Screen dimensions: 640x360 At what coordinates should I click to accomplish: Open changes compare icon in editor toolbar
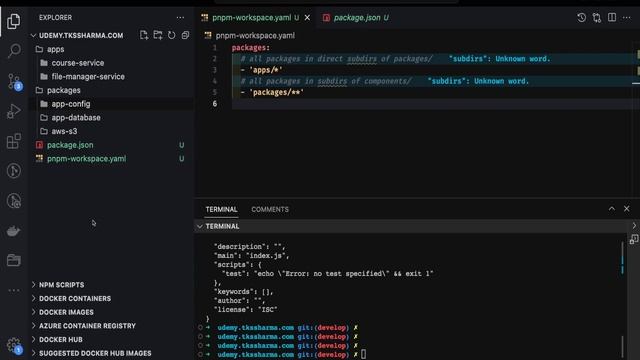point(597,18)
